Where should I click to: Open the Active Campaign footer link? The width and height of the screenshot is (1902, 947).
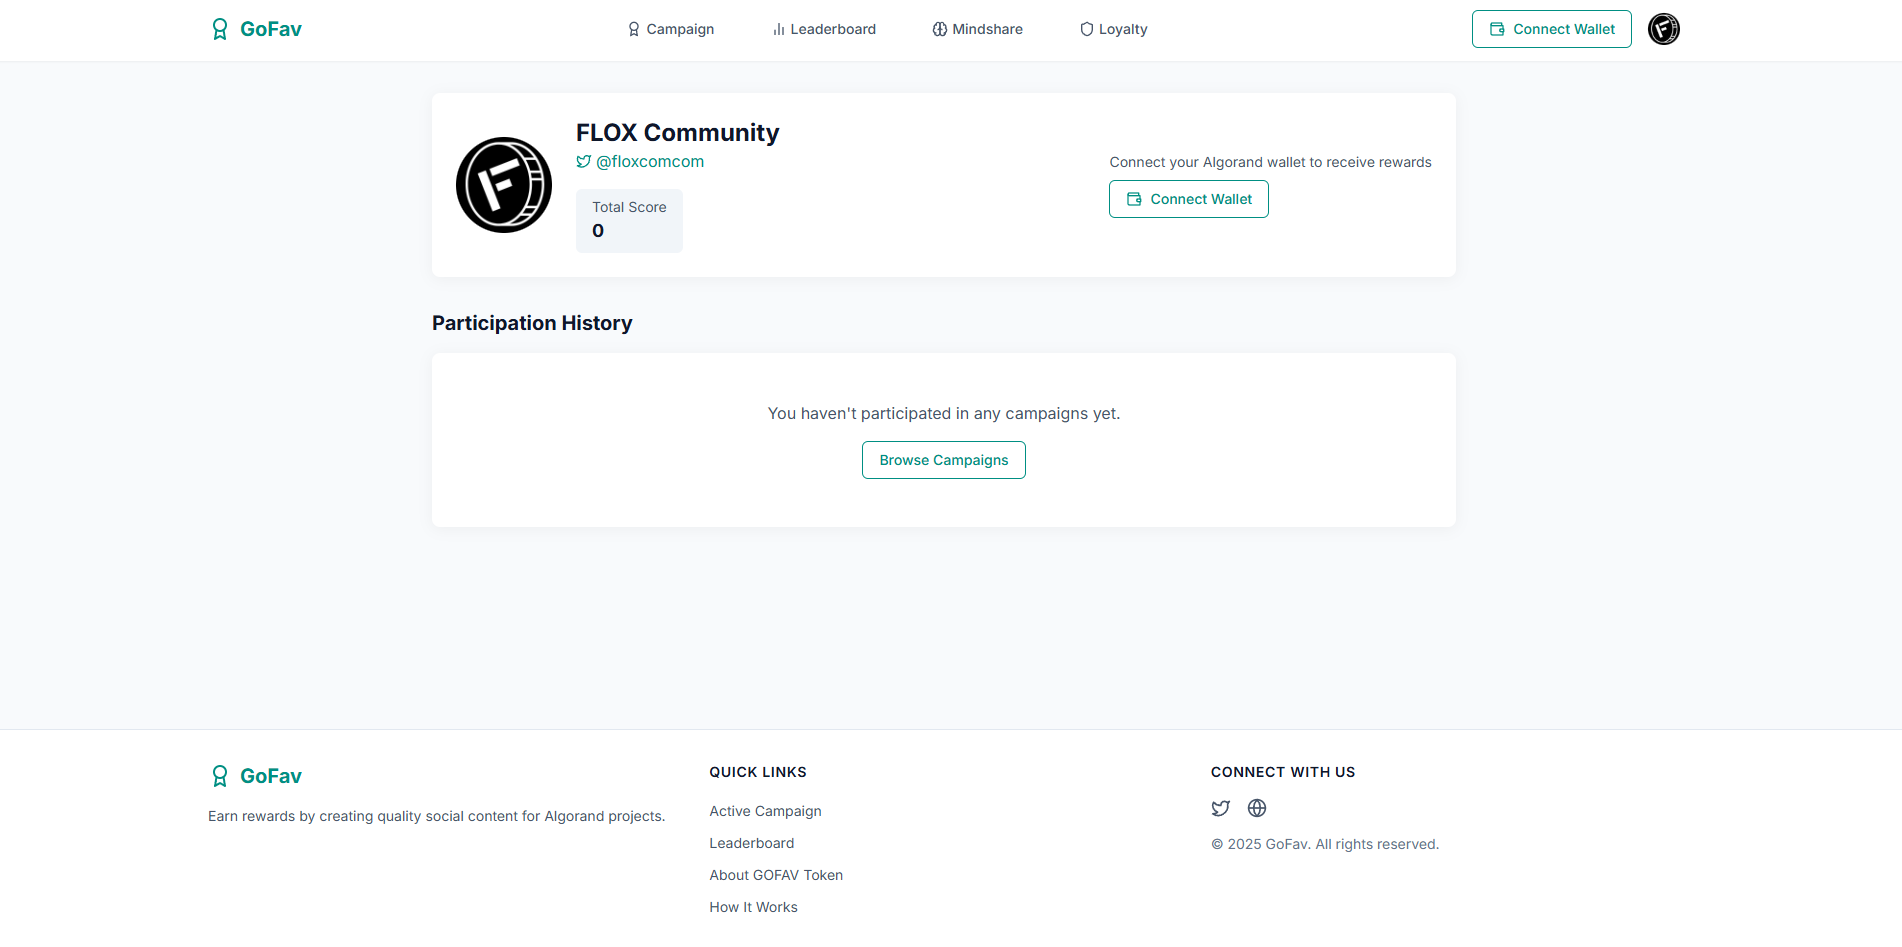coord(765,811)
